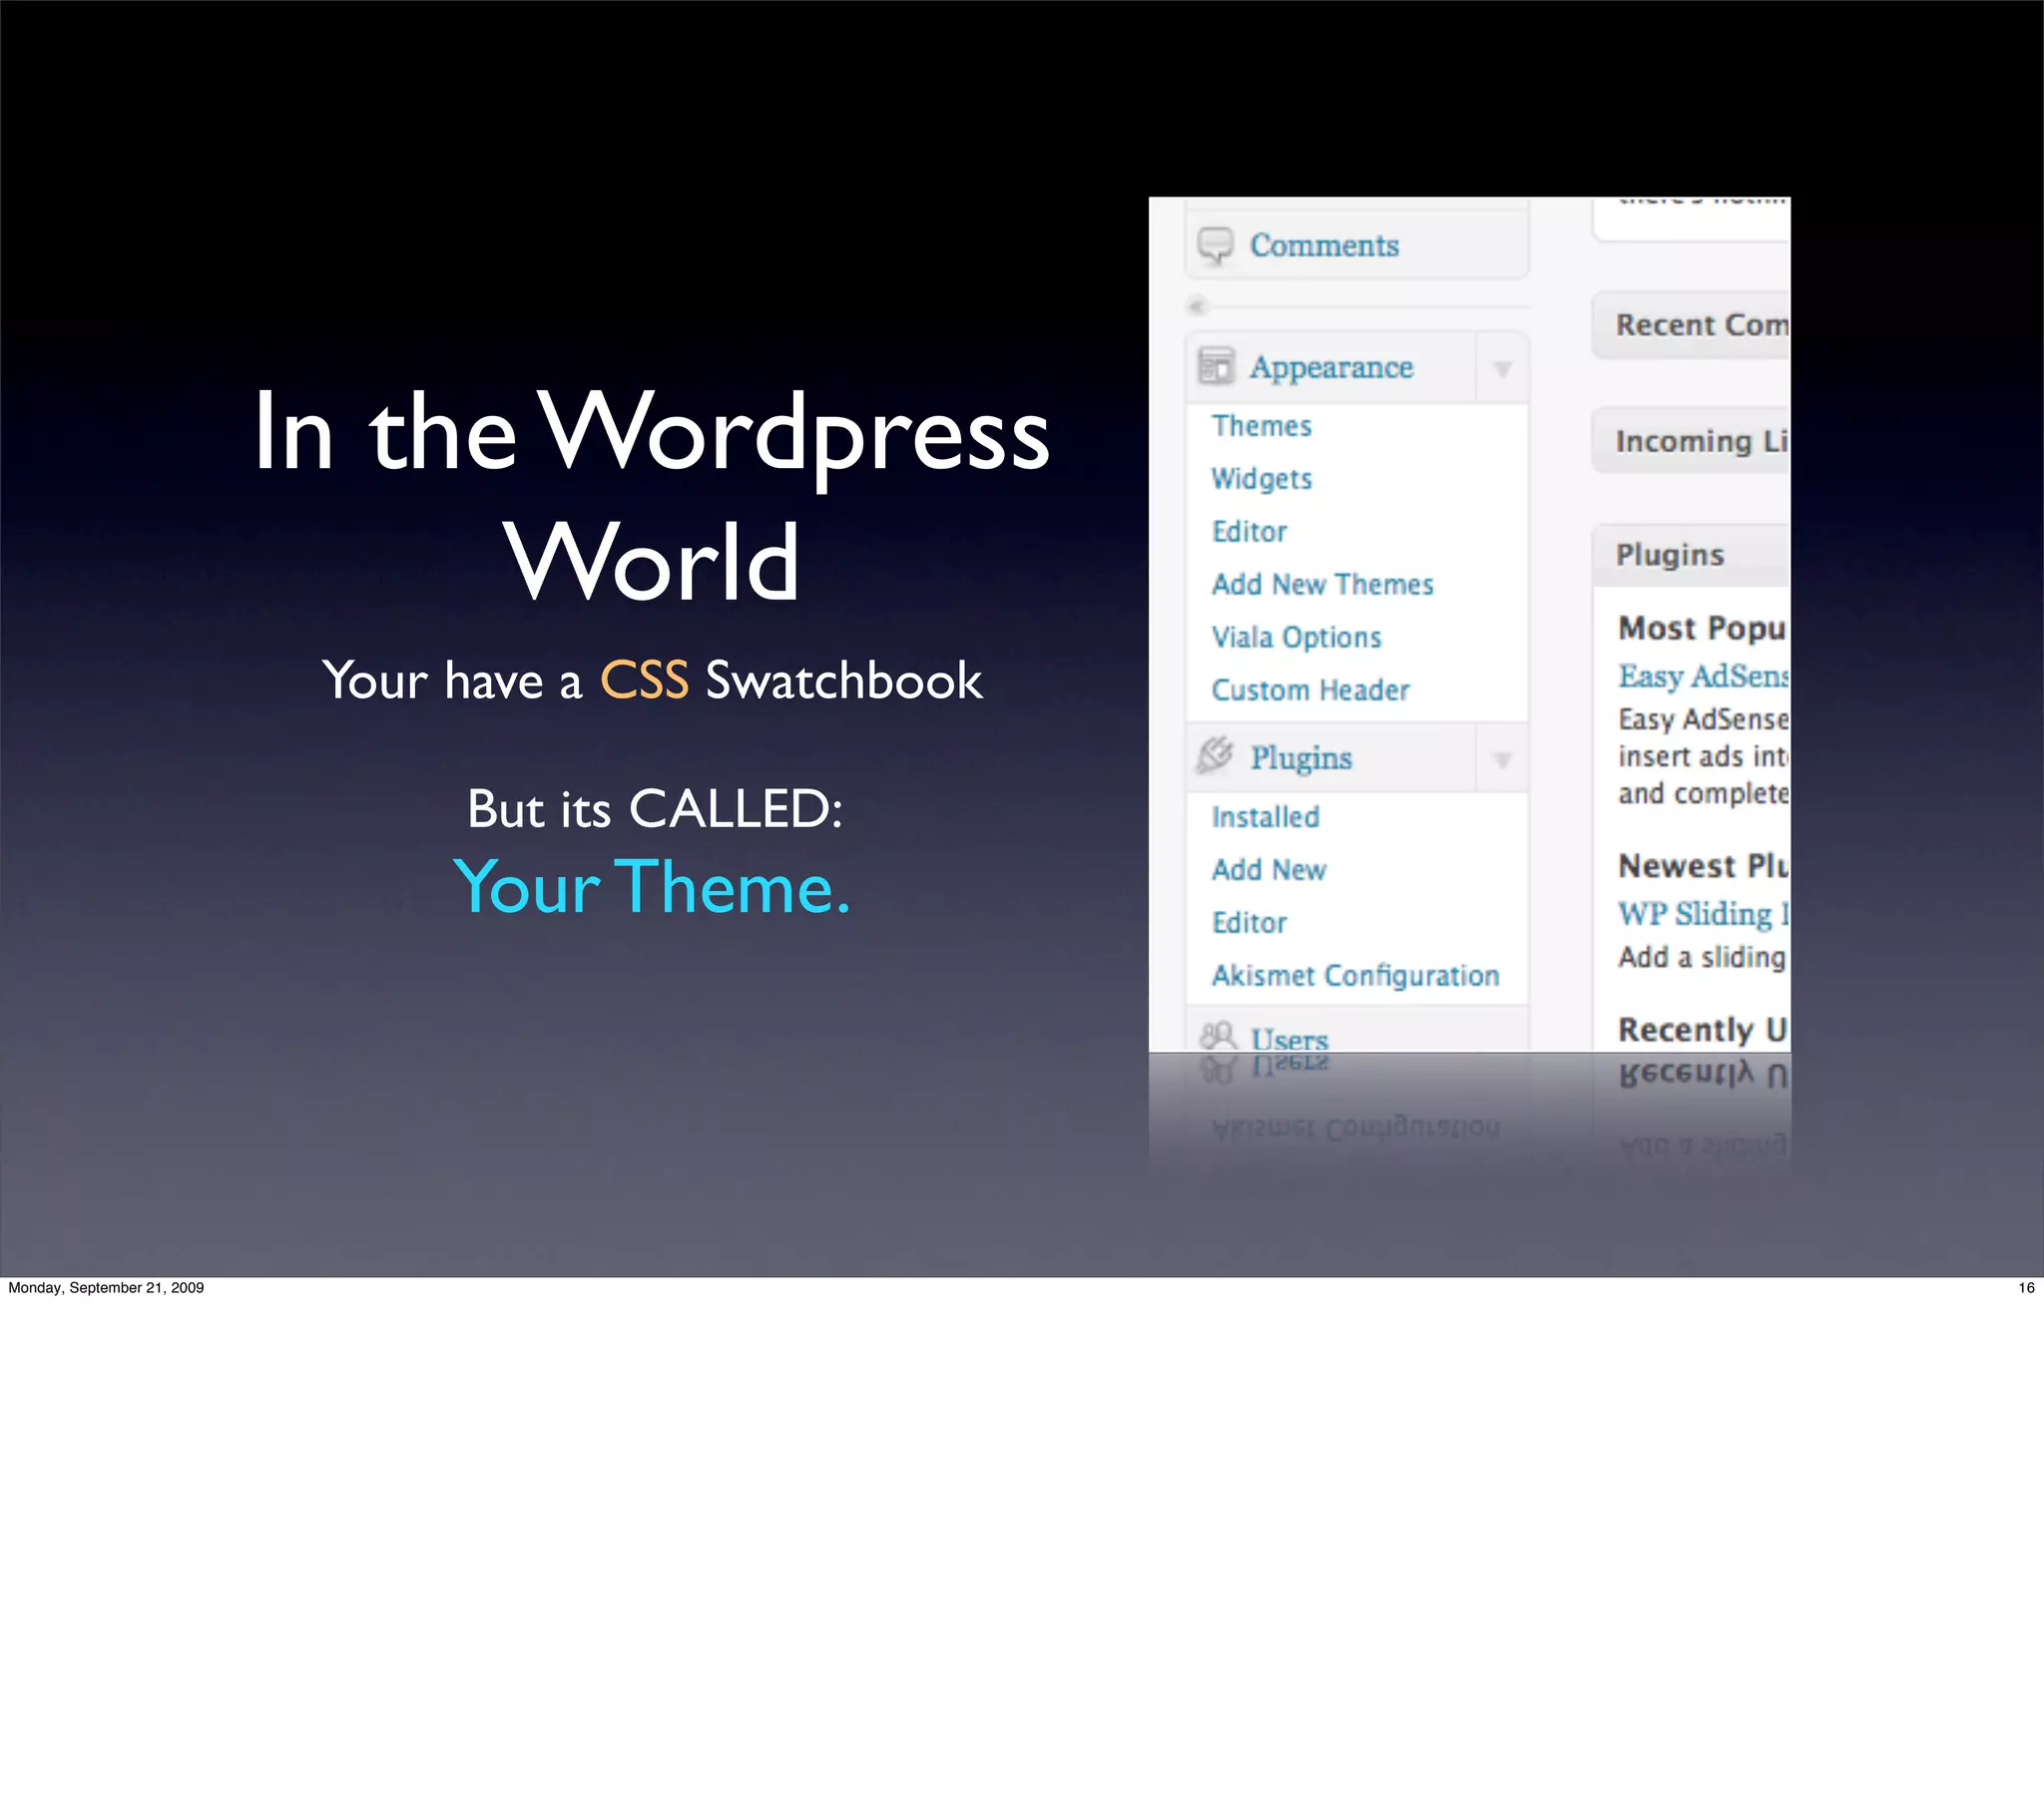Screen dimensions: 2044x1812
Task: Click the Appearance menu icon
Action: (x=1216, y=366)
